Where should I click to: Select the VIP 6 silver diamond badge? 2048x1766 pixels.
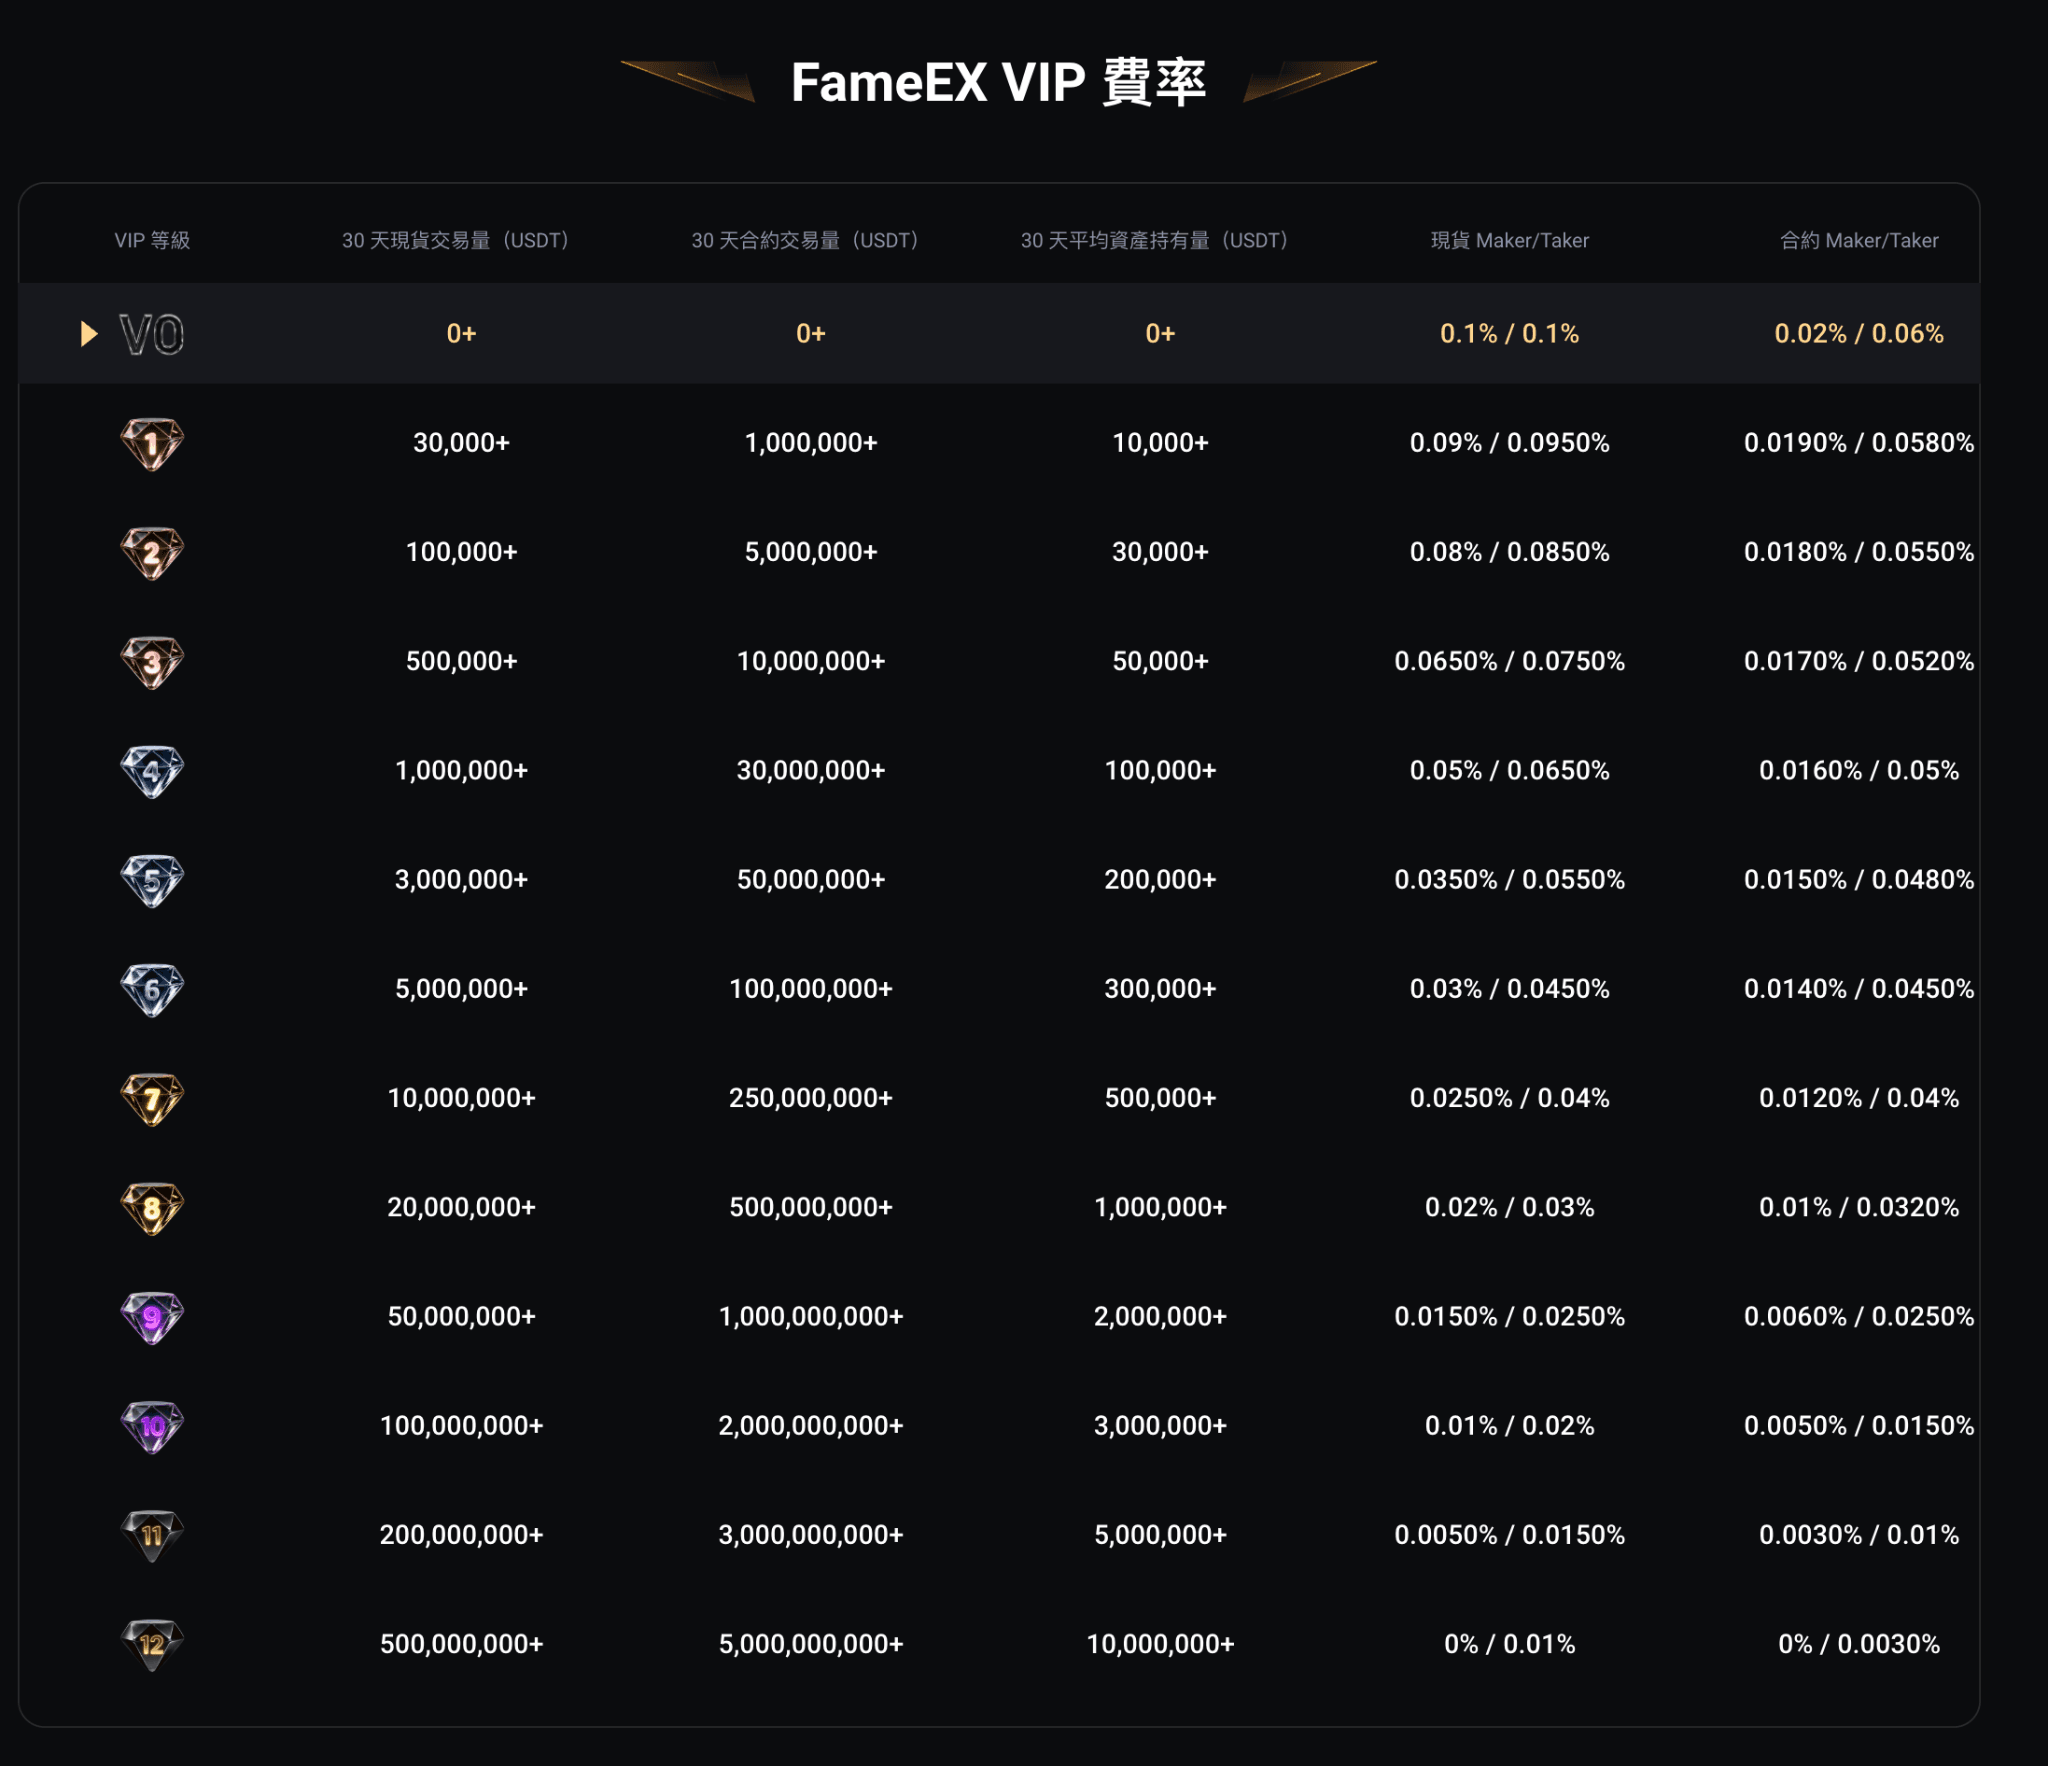click(x=152, y=990)
